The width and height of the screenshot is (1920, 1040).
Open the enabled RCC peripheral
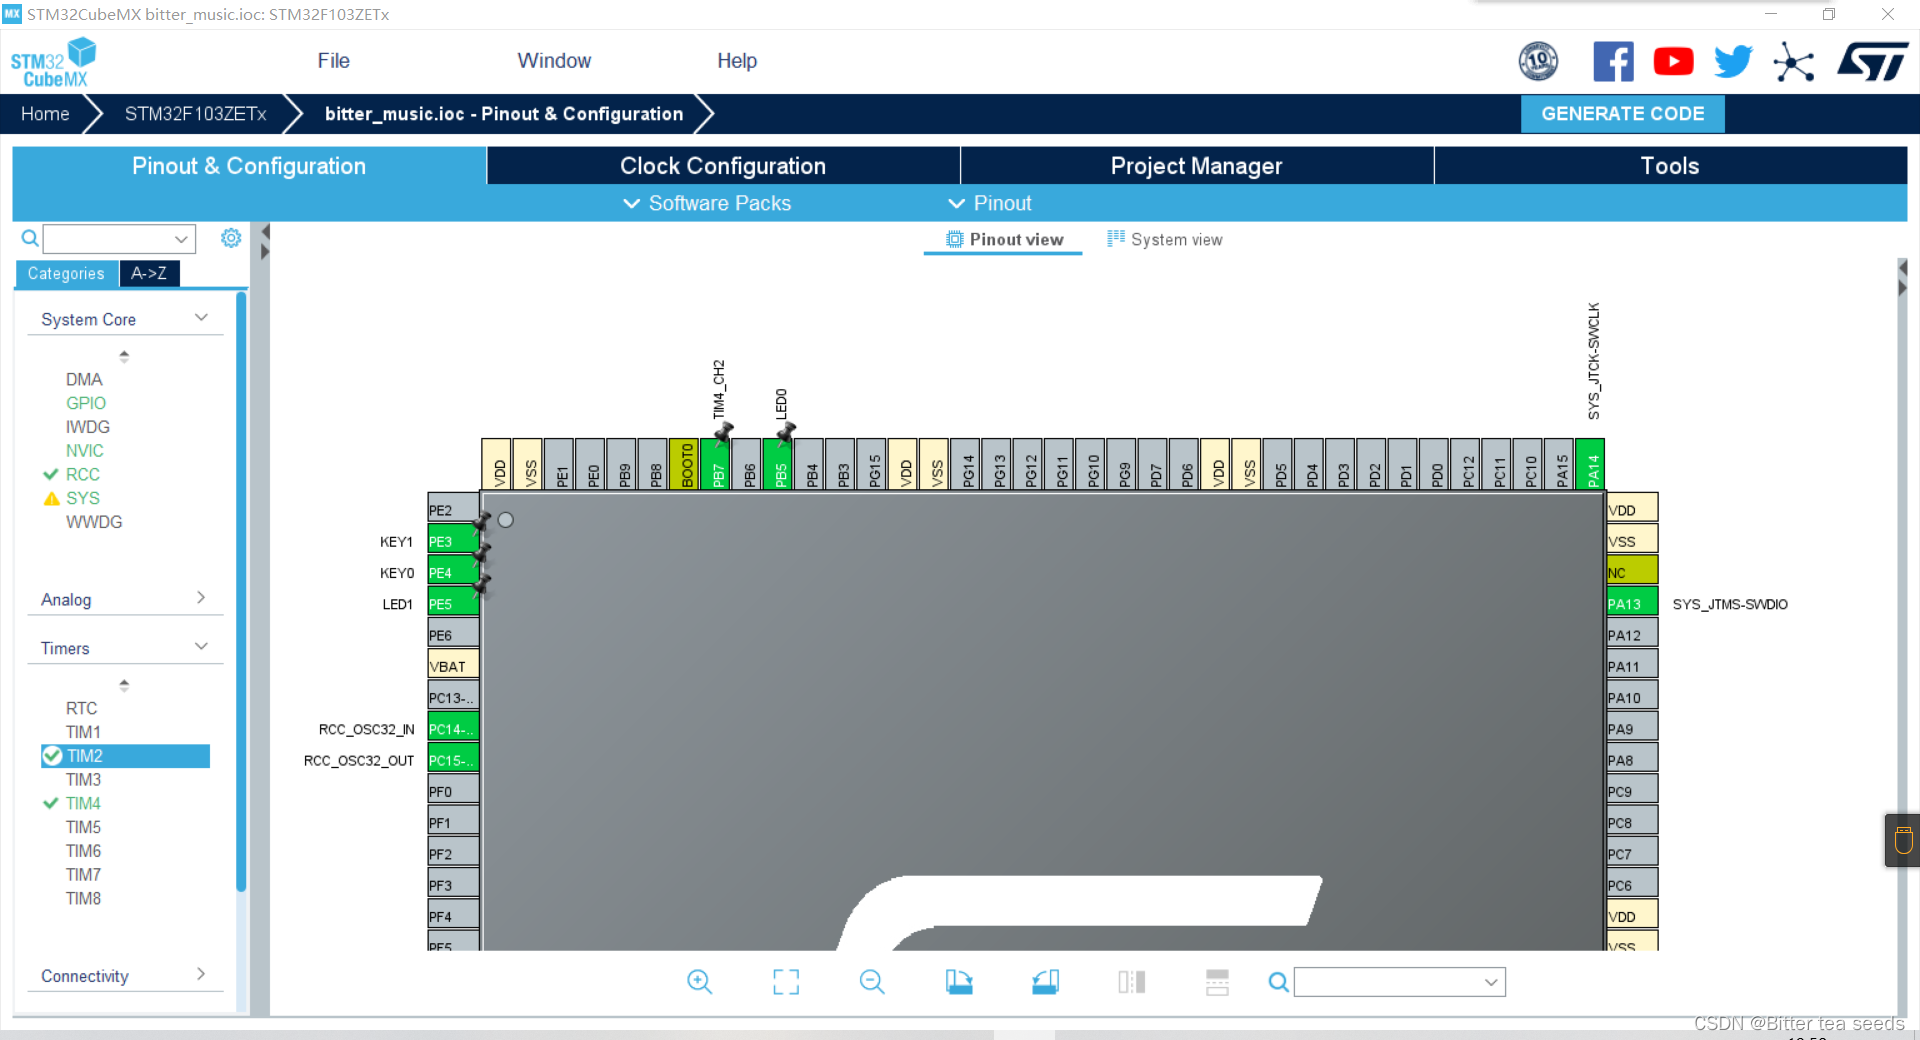pos(82,474)
